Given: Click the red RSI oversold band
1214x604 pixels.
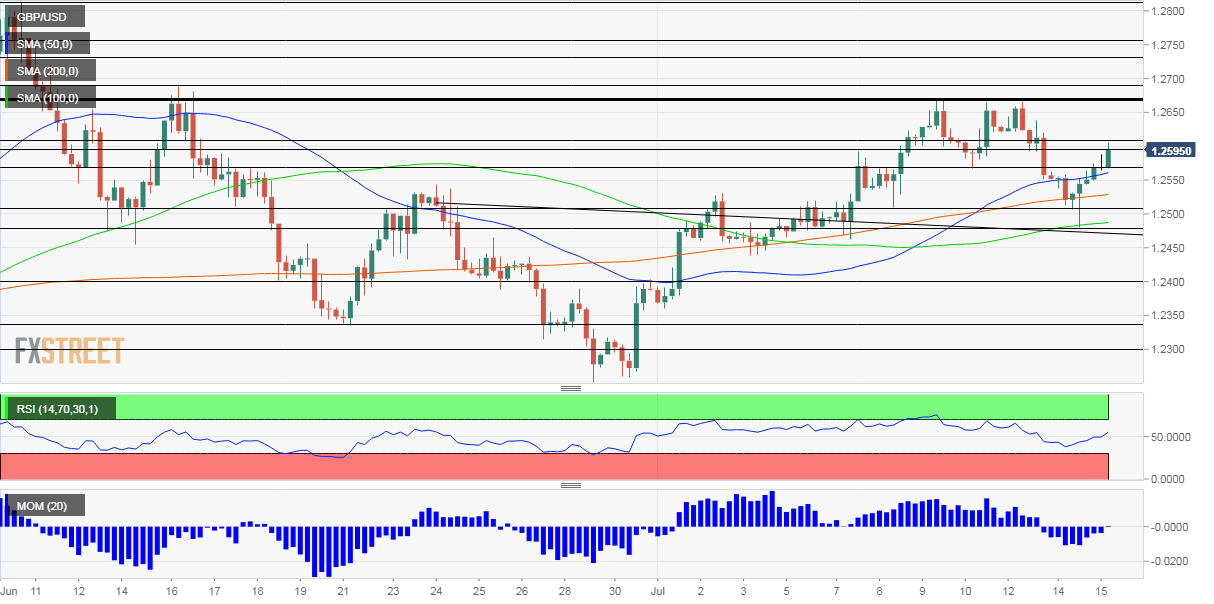Looking at the screenshot, I should coord(555,466).
